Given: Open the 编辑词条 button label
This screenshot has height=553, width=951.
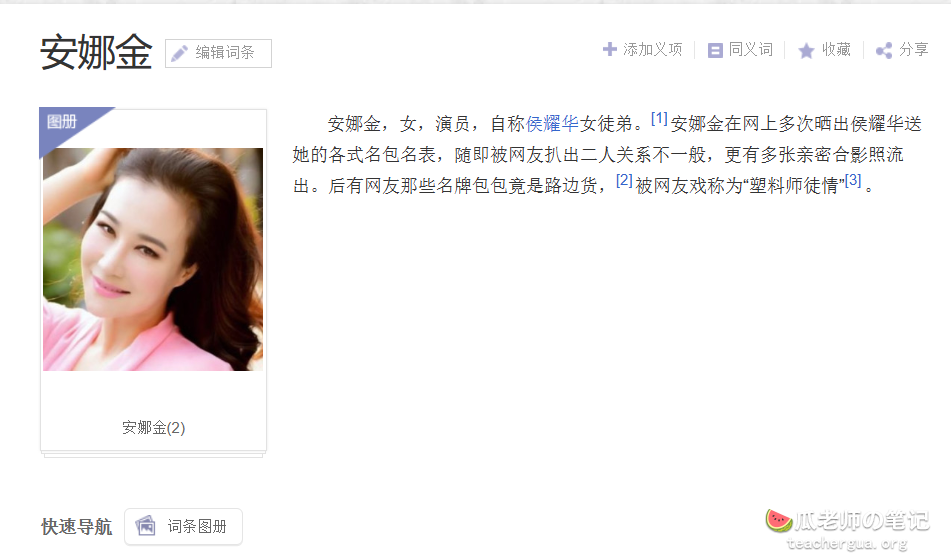Looking at the screenshot, I should click(224, 53).
